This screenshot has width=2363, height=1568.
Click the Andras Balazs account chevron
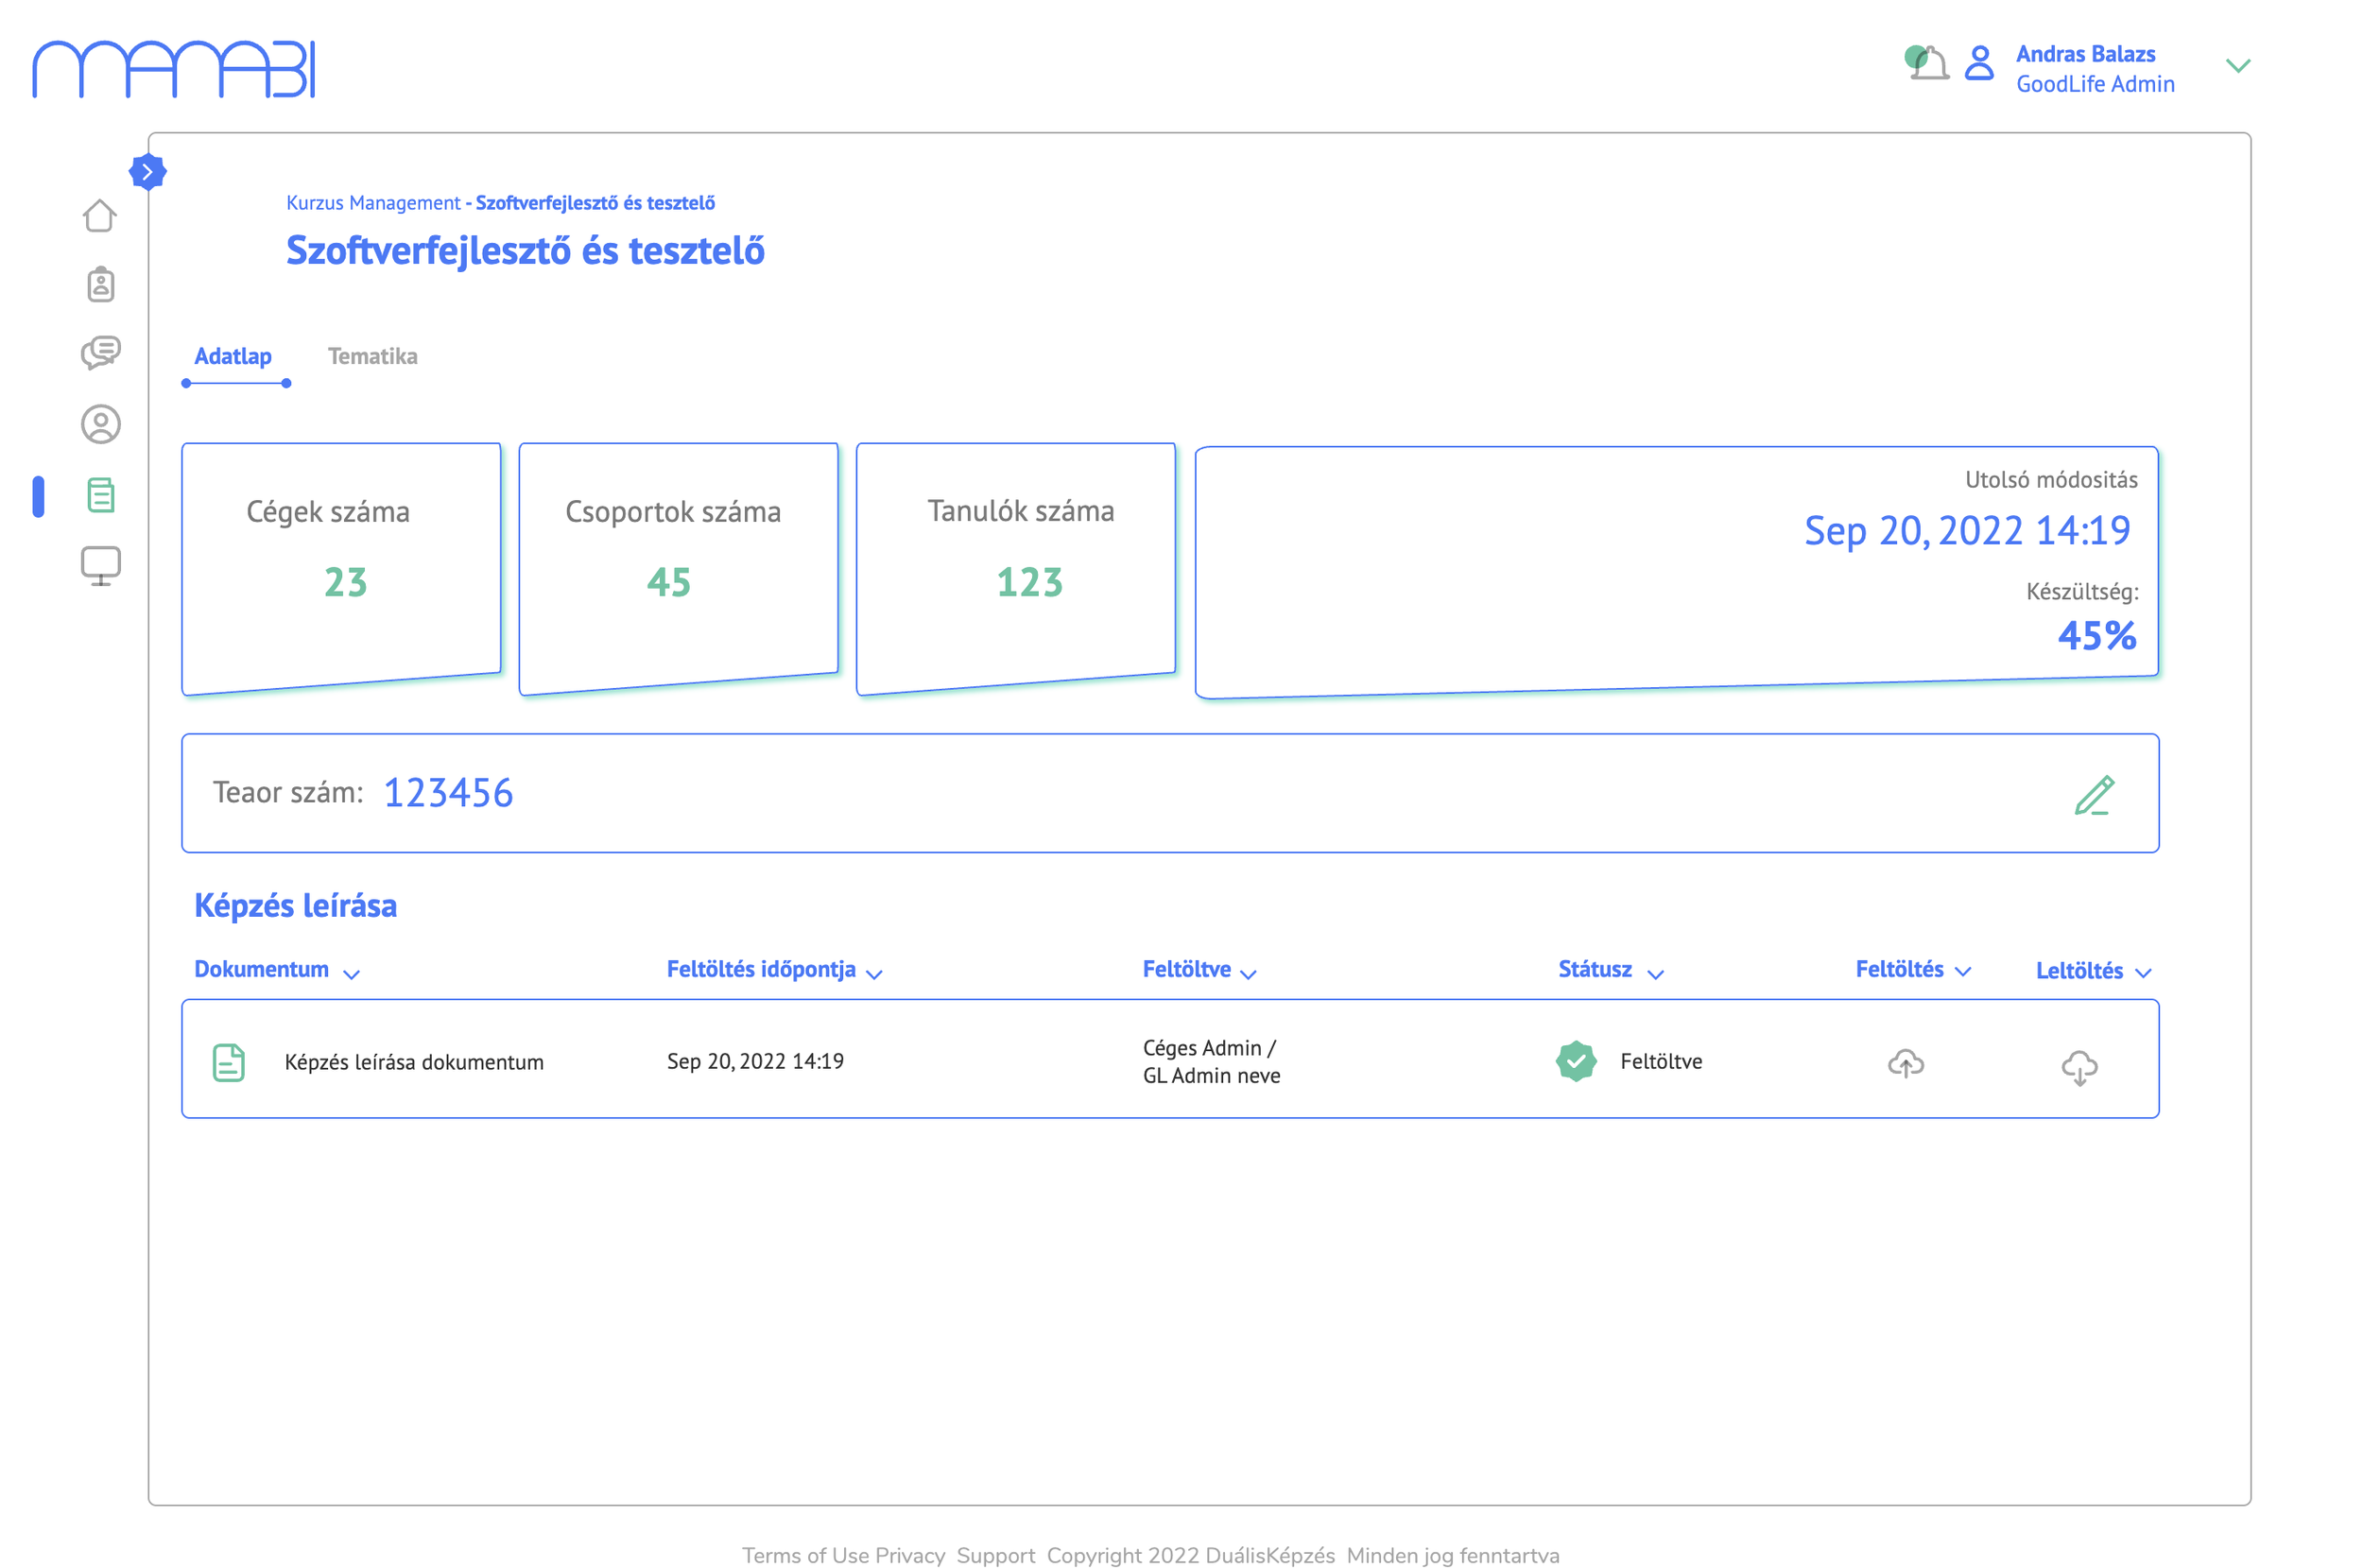(x=2238, y=66)
